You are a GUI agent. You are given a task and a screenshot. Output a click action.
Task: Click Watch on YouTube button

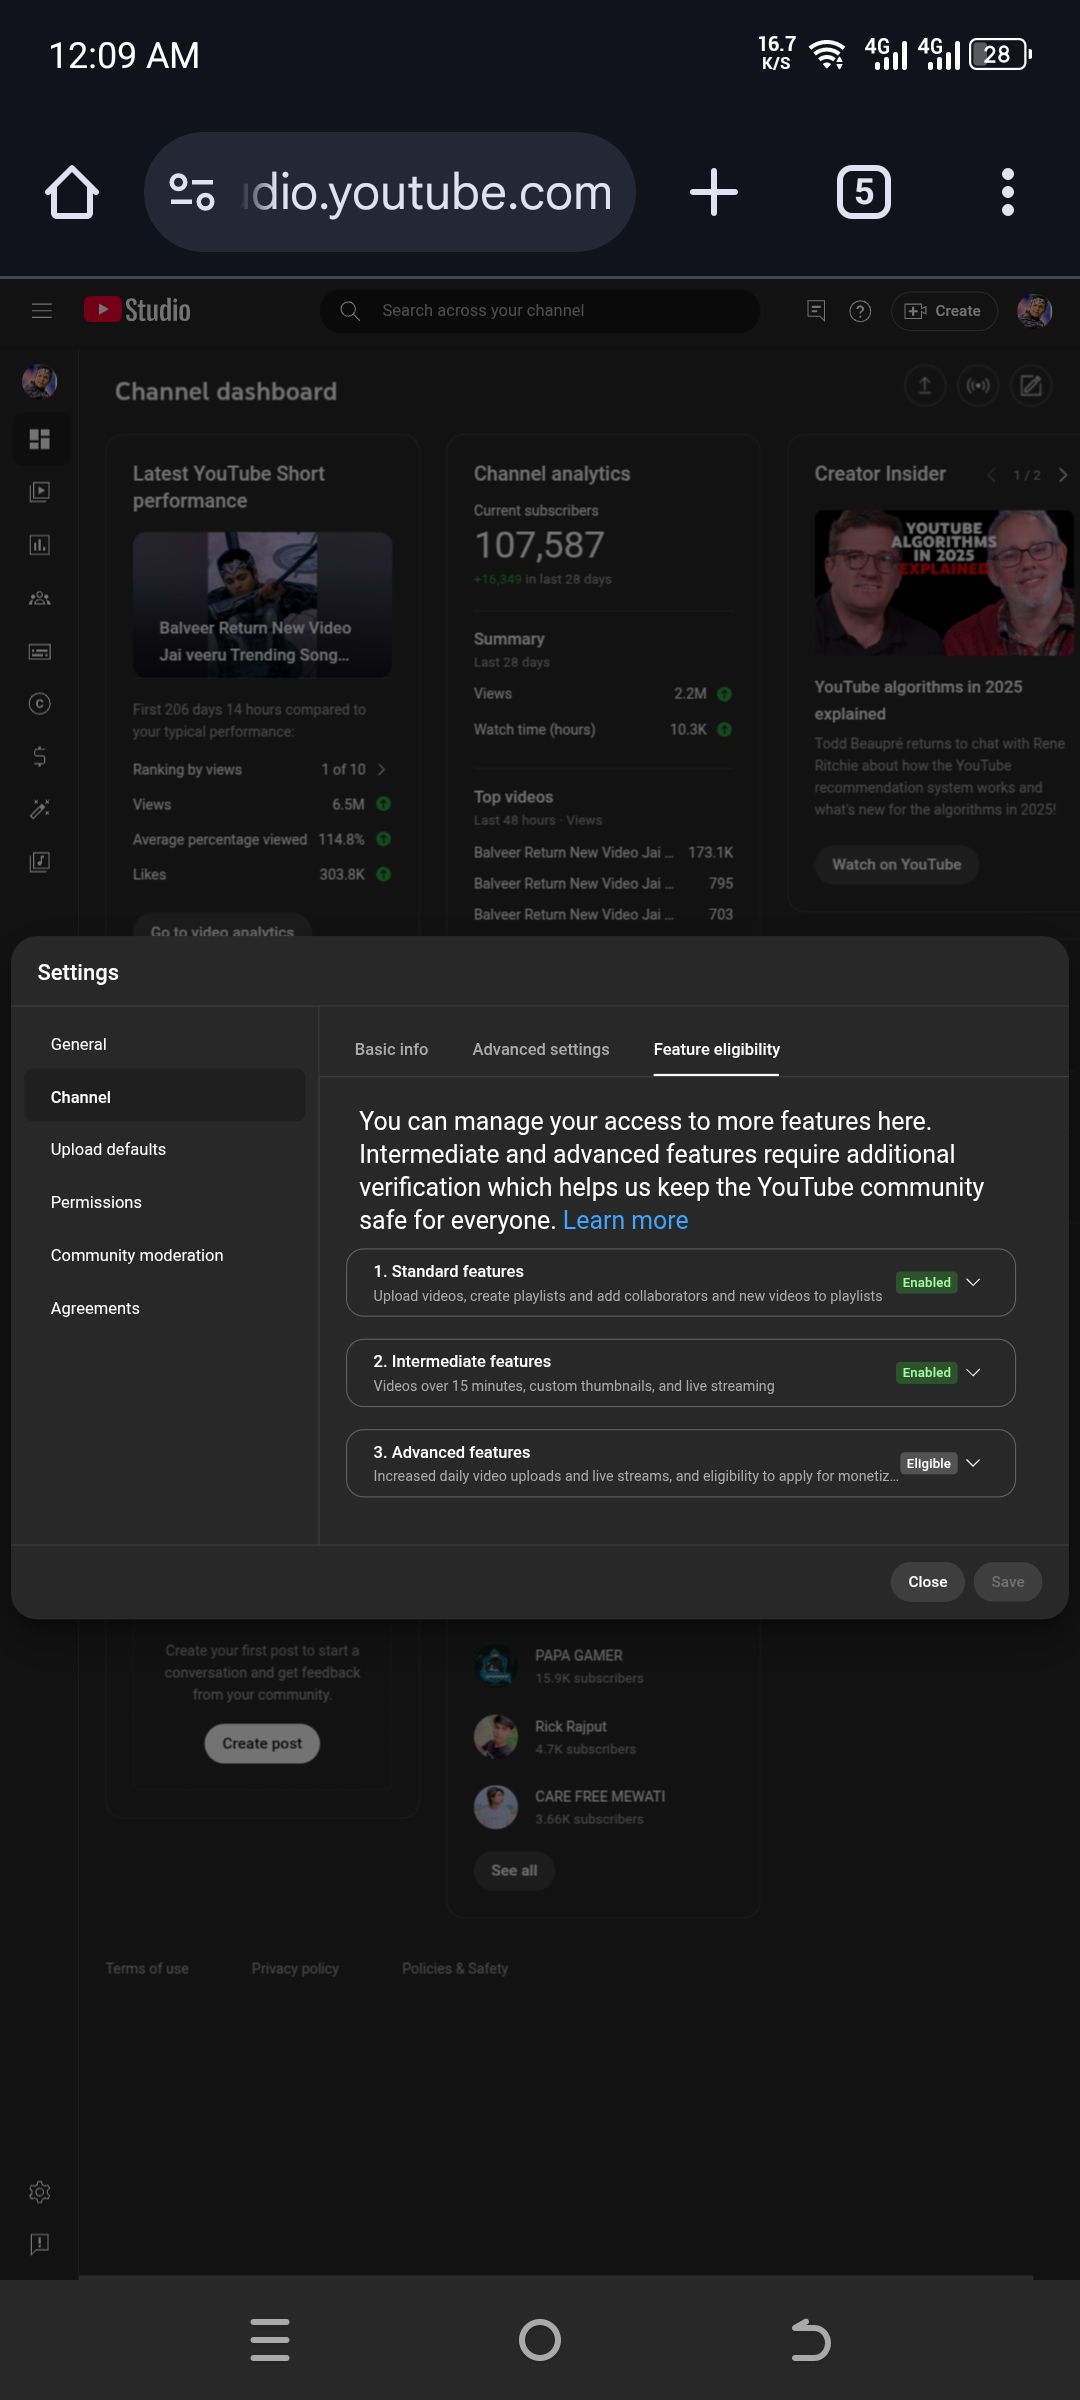pyautogui.click(x=896, y=864)
